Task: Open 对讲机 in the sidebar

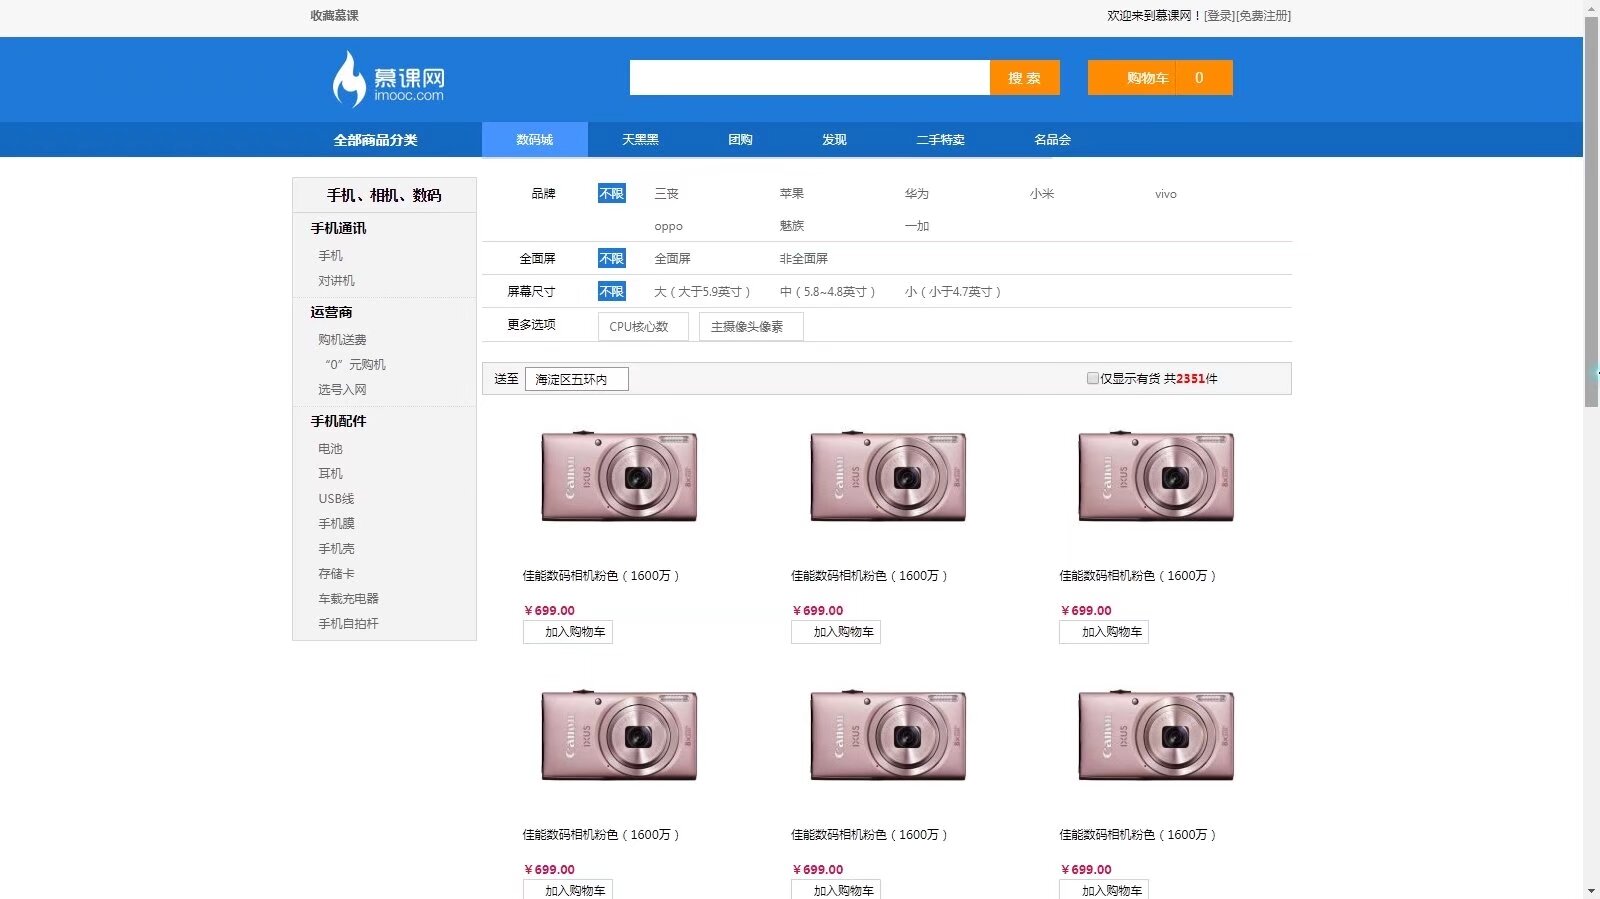Action: [336, 281]
